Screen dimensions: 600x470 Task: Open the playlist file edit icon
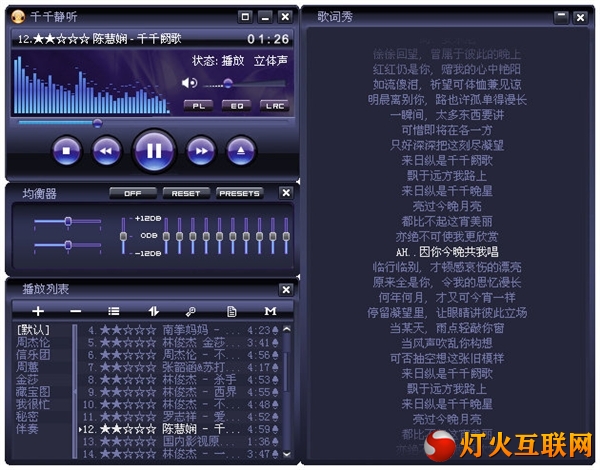tap(231, 312)
